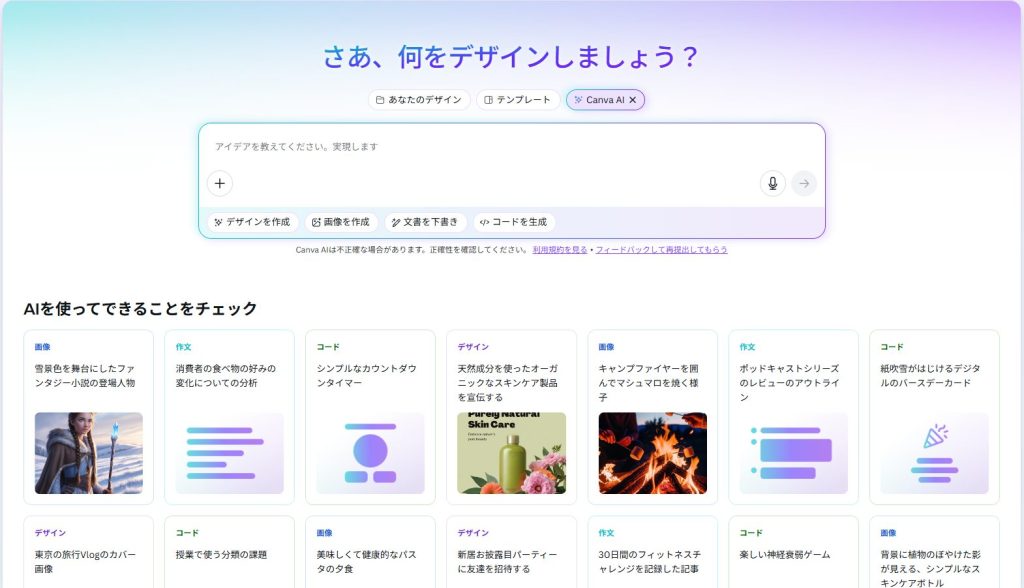Open the 東京の旅行Vlogのカバー画像 suggestion
The width and height of the screenshot is (1024, 588).
(x=88, y=555)
